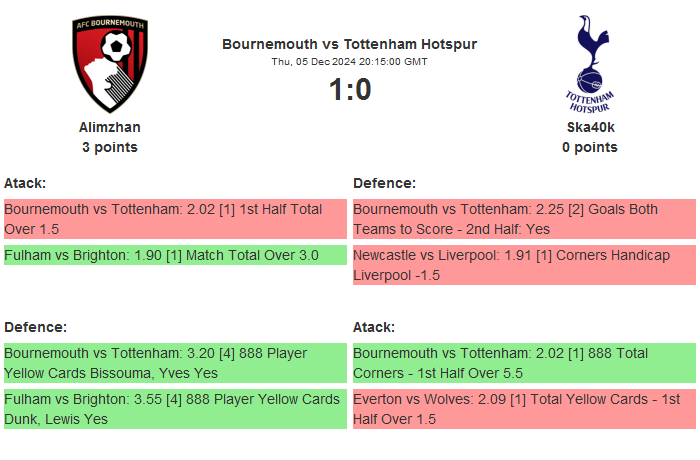Open player Alimzhan's name
Screen dimensions: 700x460
click(x=110, y=127)
